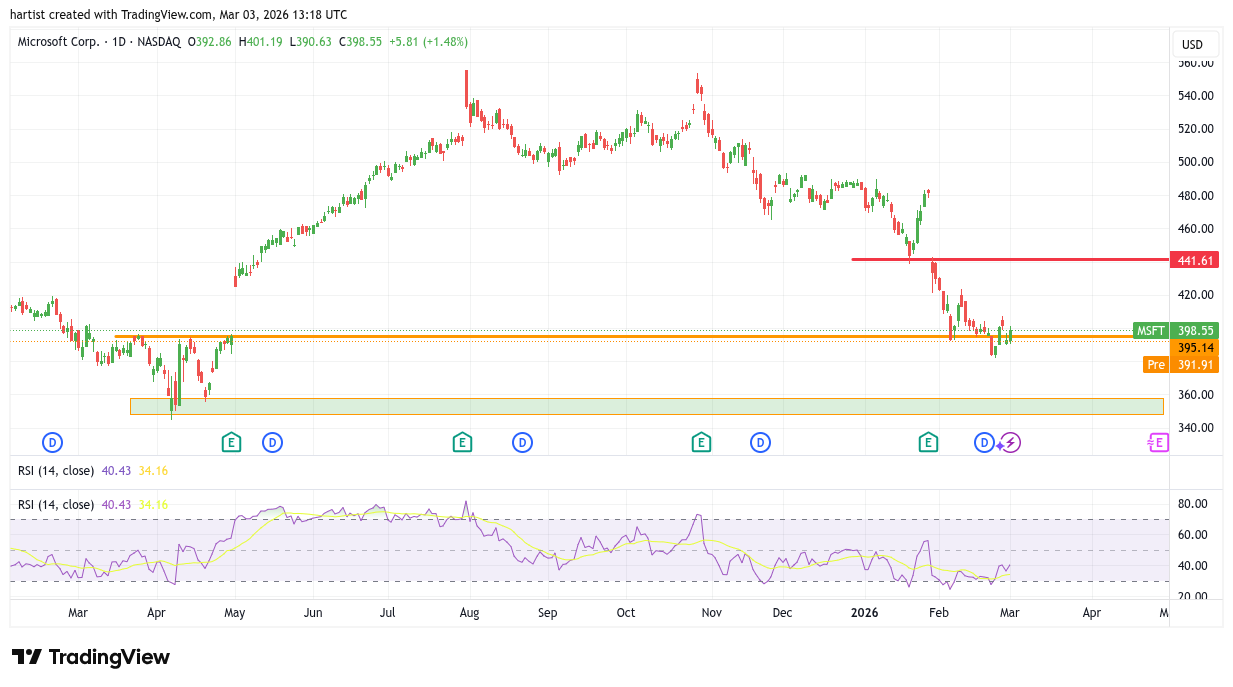Select the red 441.61 price label

click(1195, 260)
